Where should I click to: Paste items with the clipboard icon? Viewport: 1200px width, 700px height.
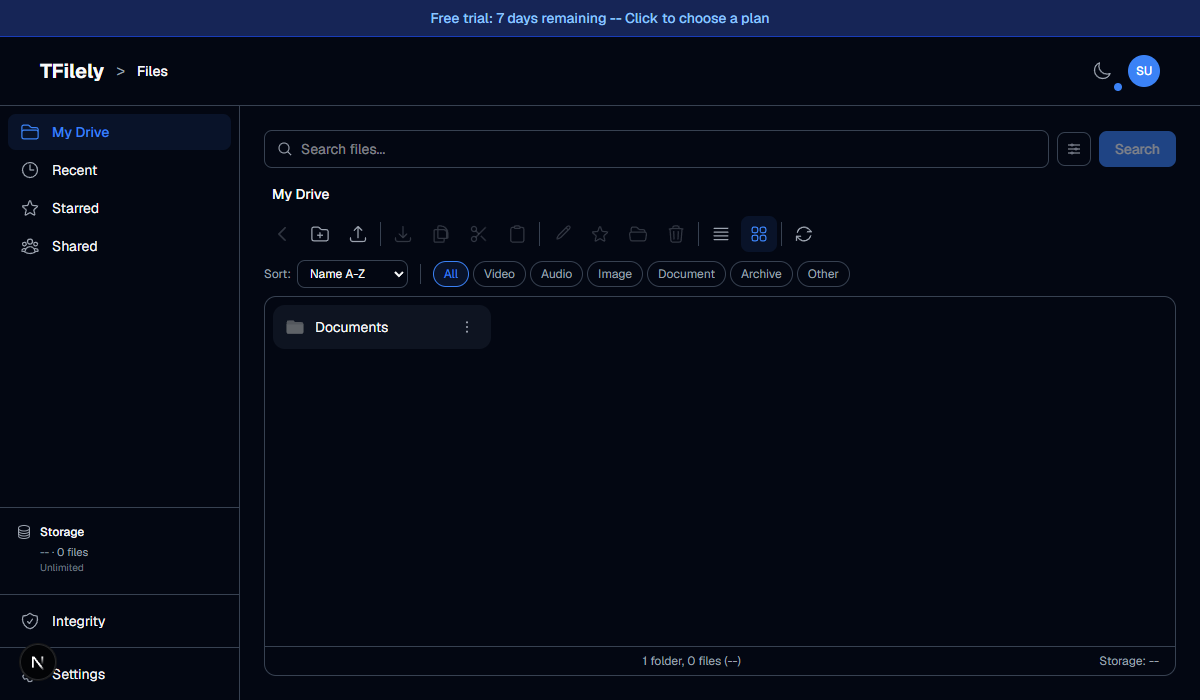coord(517,234)
